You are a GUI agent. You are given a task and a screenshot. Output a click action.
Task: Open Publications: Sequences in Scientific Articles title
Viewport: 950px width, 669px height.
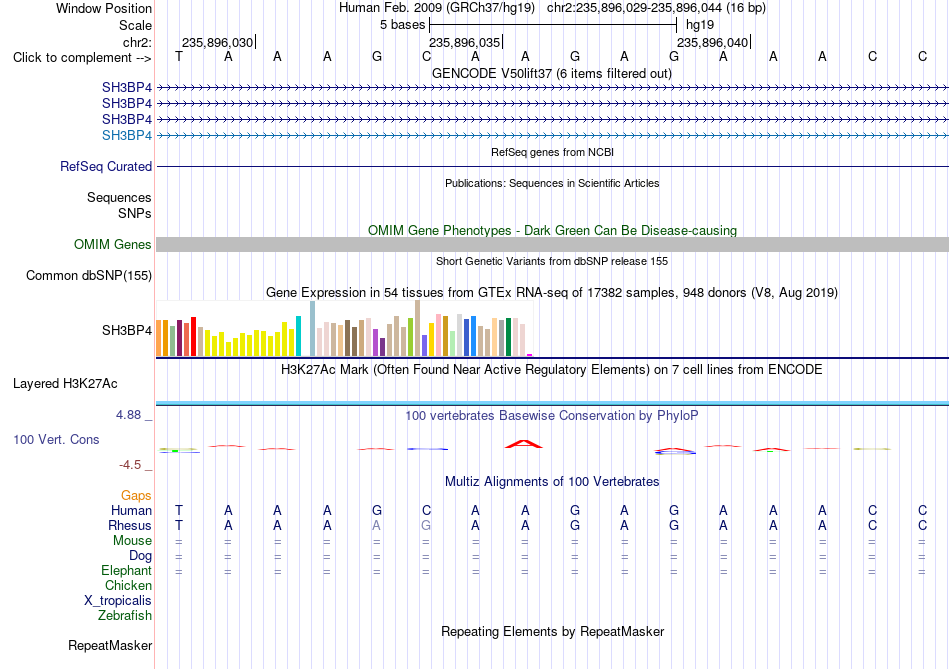[x=552, y=183]
